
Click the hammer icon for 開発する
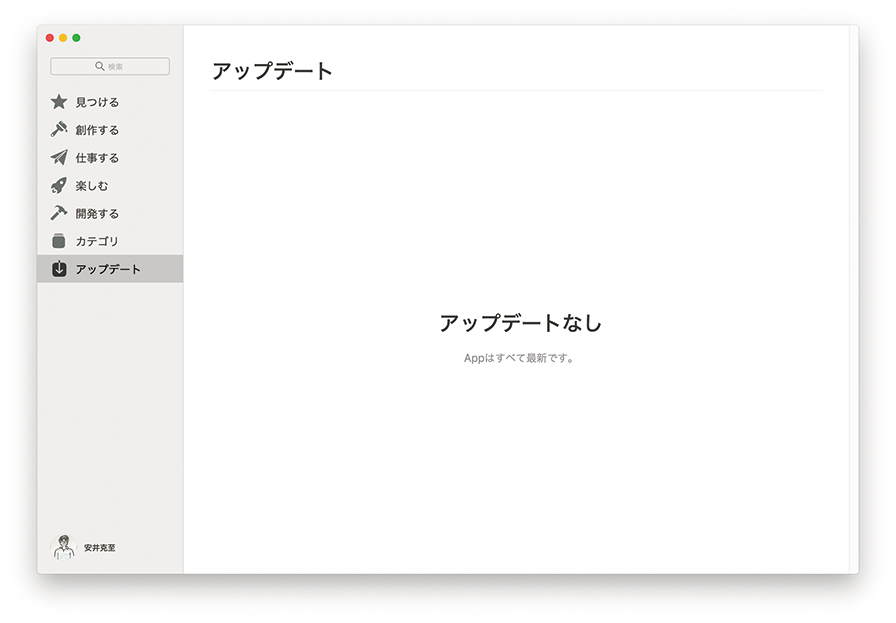(x=59, y=213)
